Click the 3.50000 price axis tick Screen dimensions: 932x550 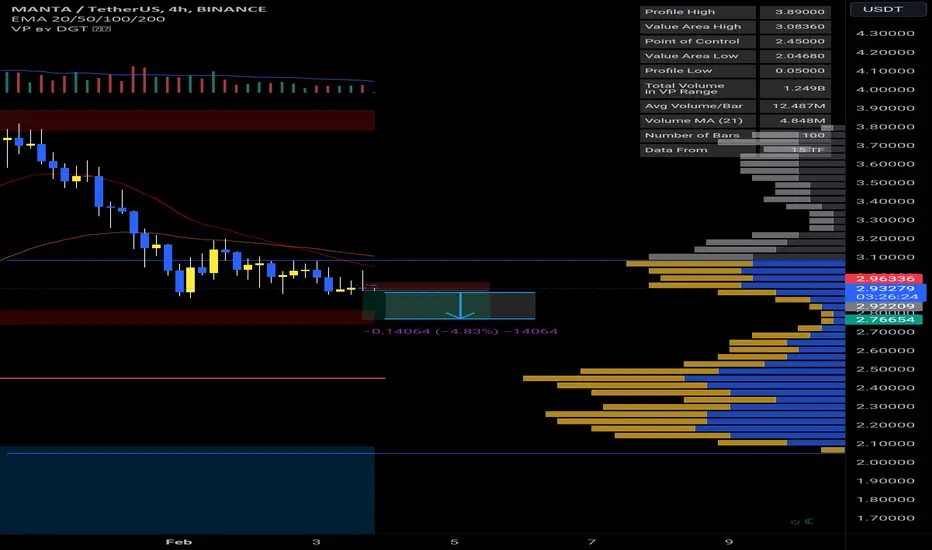885,183
